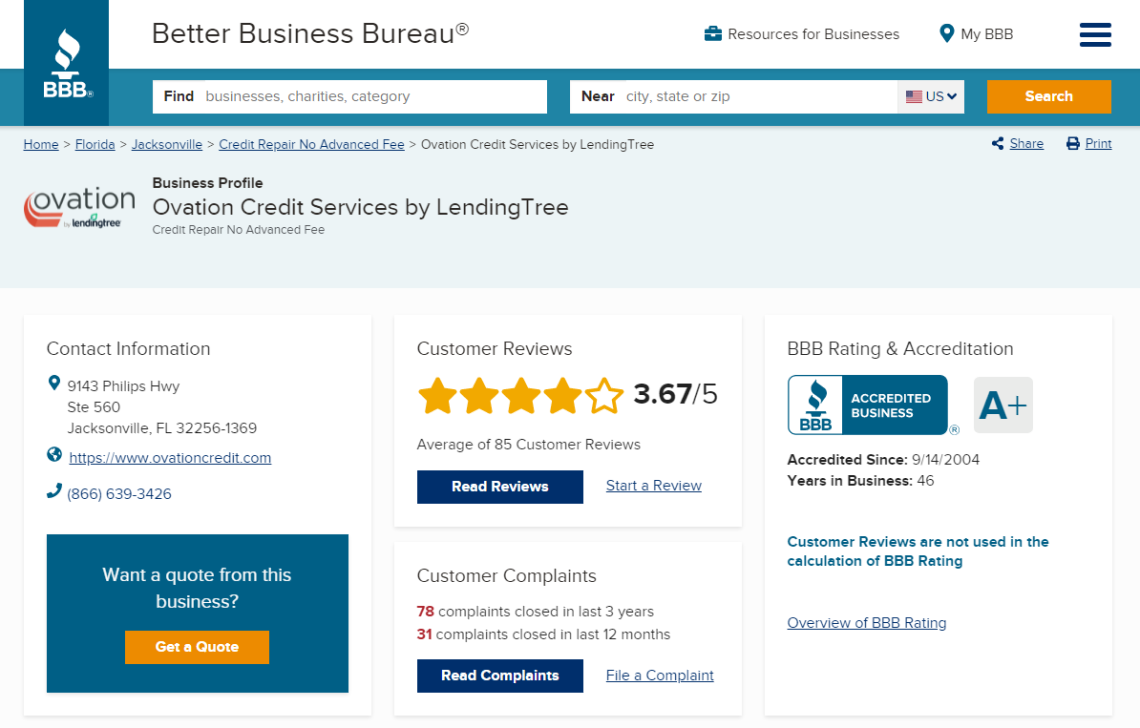Click the phone icon next to the number
Image resolution: width=1140 pixels, height=728 pixels.
click(x=53, y=493)
